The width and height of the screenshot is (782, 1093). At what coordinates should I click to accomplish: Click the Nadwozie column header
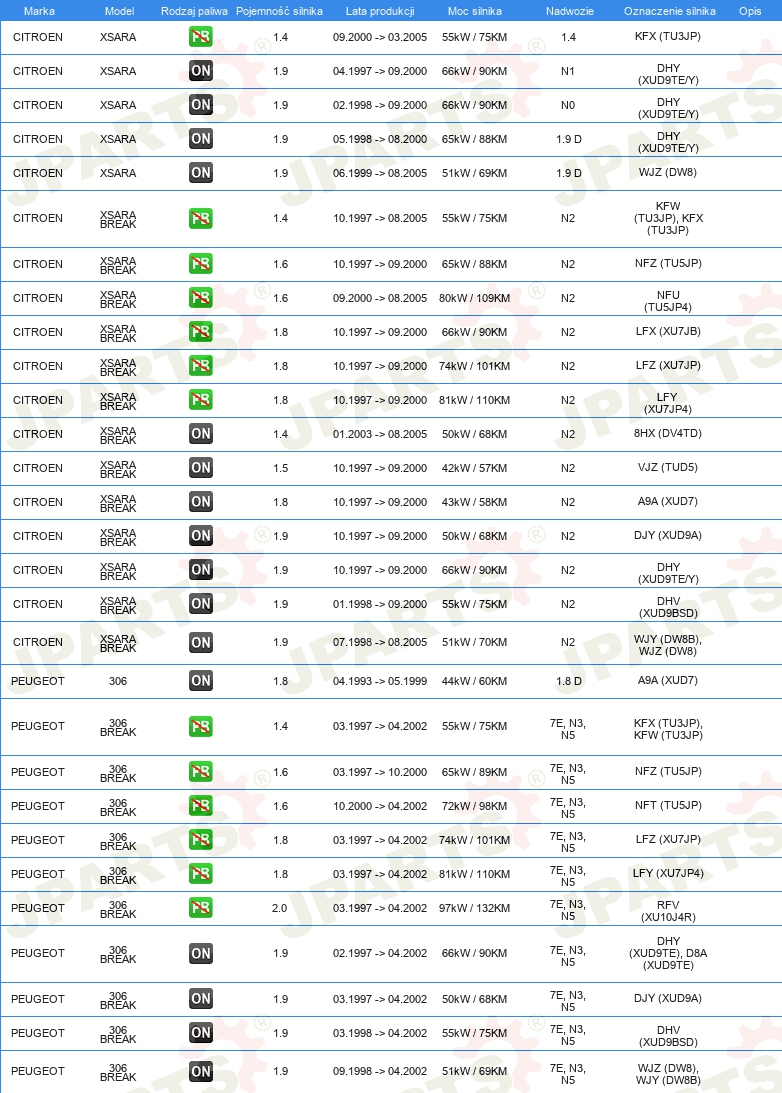point(569,11)
